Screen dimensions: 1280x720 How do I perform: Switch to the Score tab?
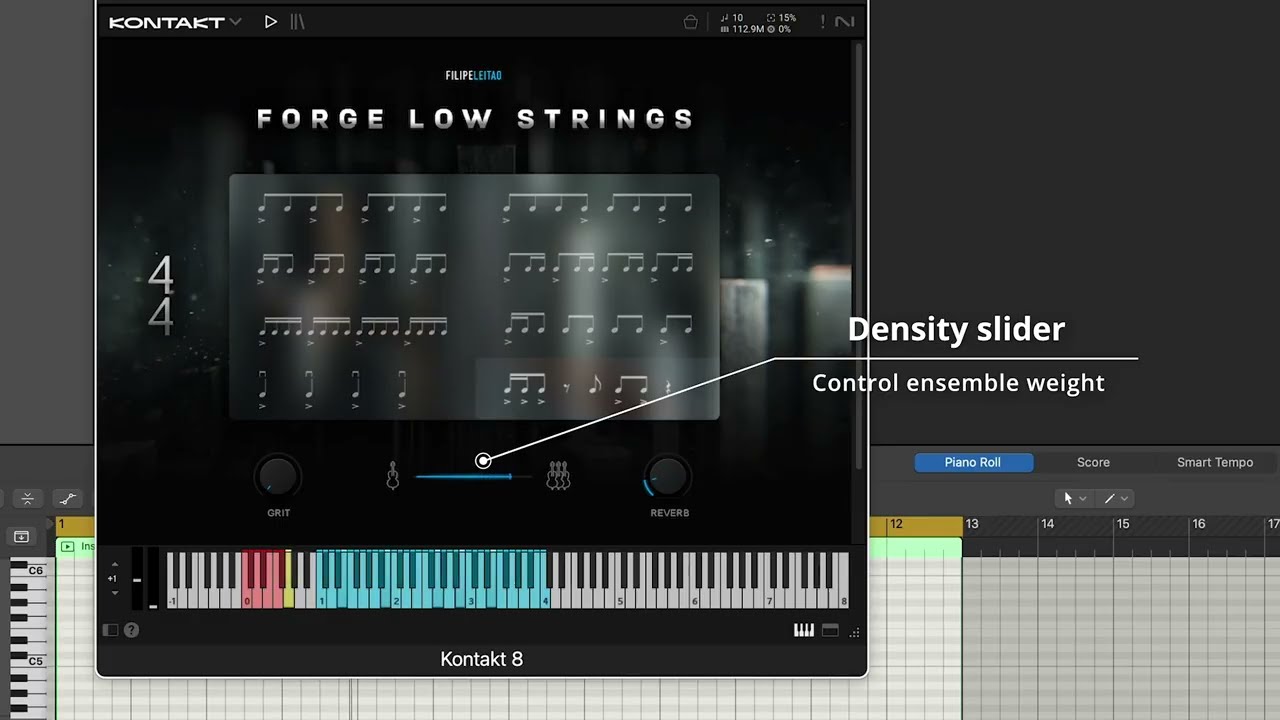1093,462
